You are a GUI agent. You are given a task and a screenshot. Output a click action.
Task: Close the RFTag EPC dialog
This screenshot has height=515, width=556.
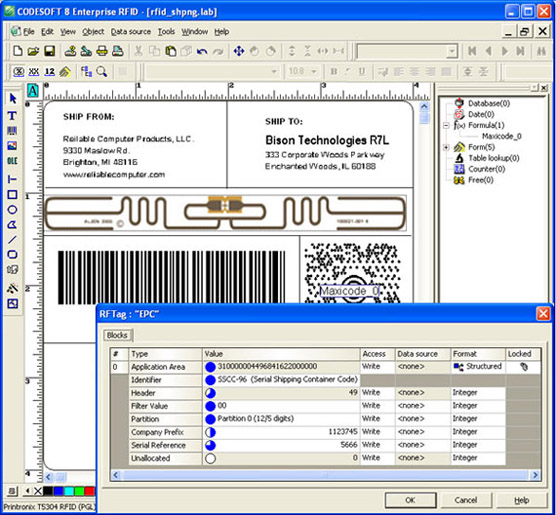pos(543,314)
